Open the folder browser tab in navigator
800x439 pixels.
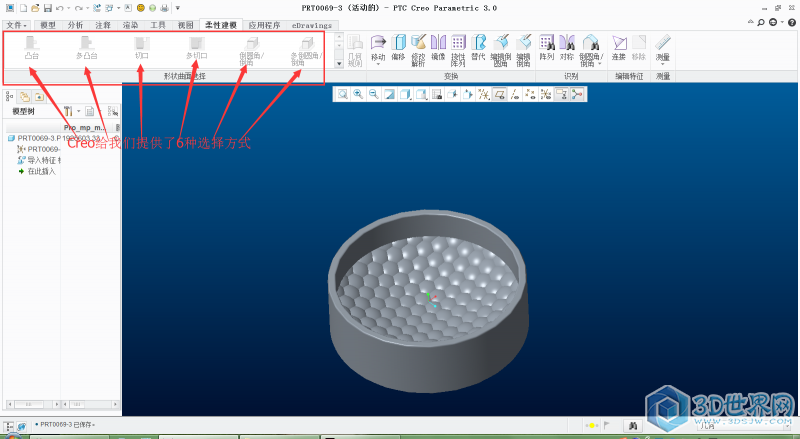point(24,96)
